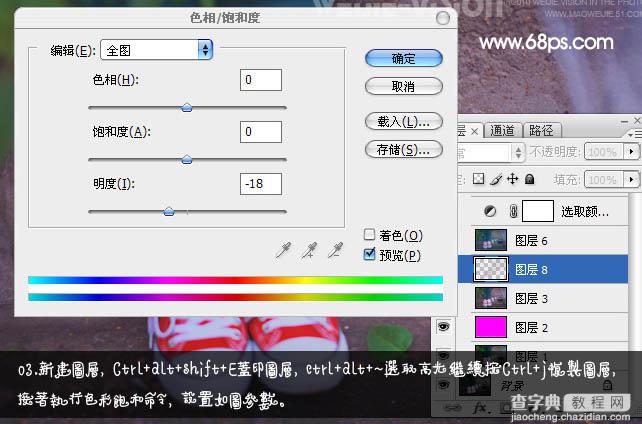This screenshot has width=642, height=424.
Task: Click the 图层 6 thumbnail
Action: coord(491,240)
